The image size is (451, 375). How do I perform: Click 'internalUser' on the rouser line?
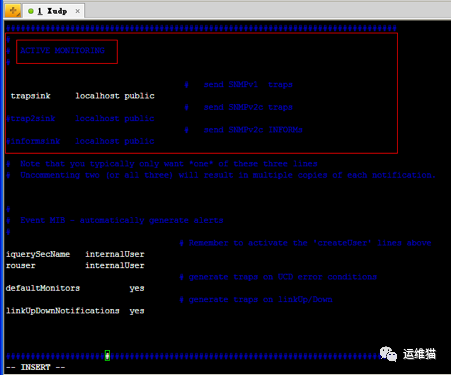coord(115,266)
